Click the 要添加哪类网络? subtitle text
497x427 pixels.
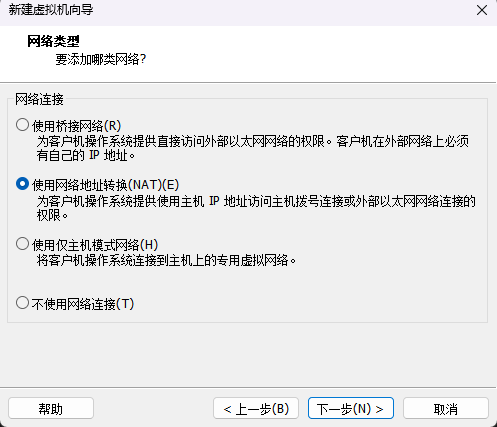101,60
